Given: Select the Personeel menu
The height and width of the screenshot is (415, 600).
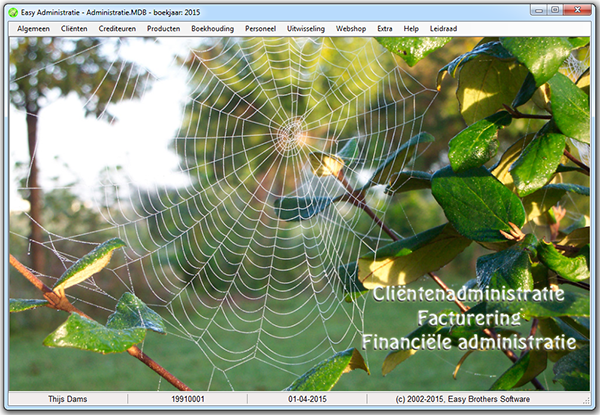Looking at the screenshot, I should coord(262,29).
